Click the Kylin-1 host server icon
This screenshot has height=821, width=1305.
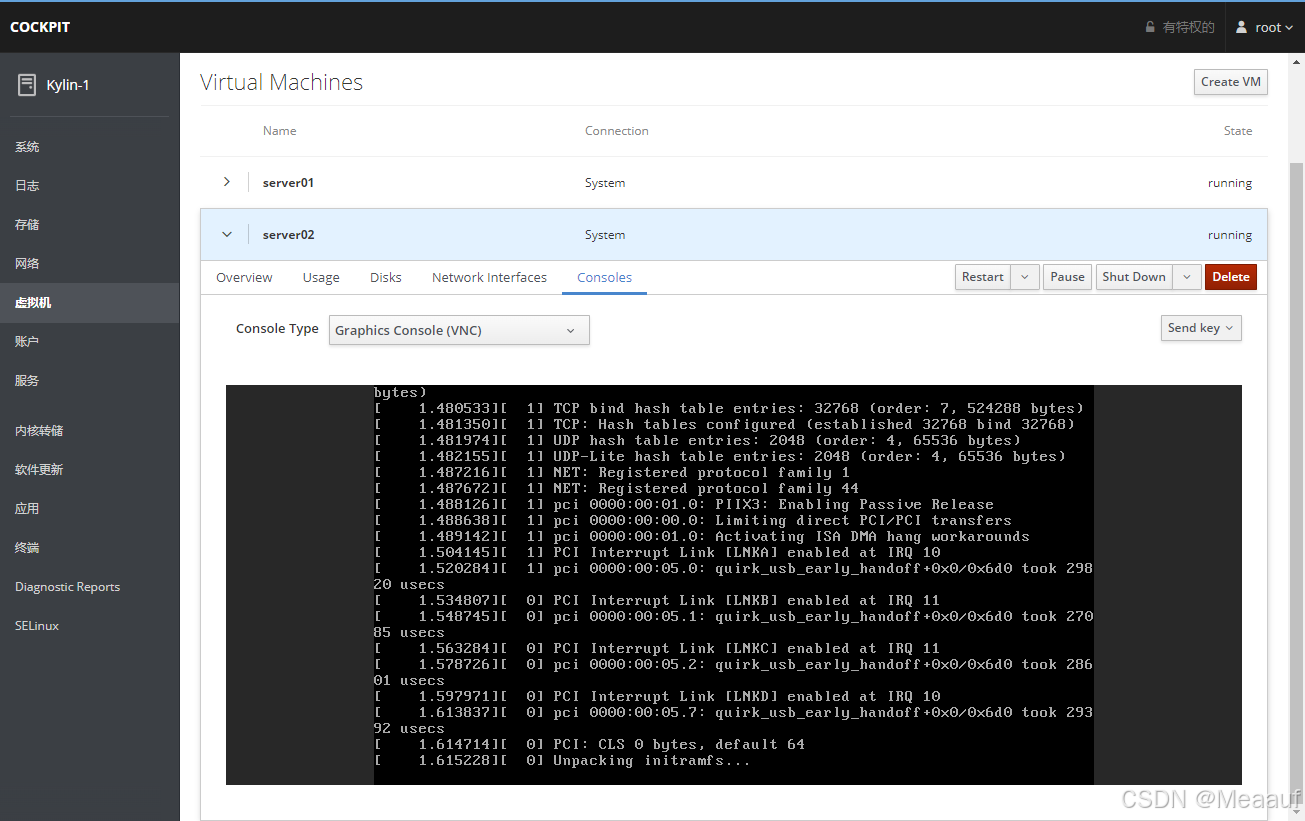click(x=27, y=85)
